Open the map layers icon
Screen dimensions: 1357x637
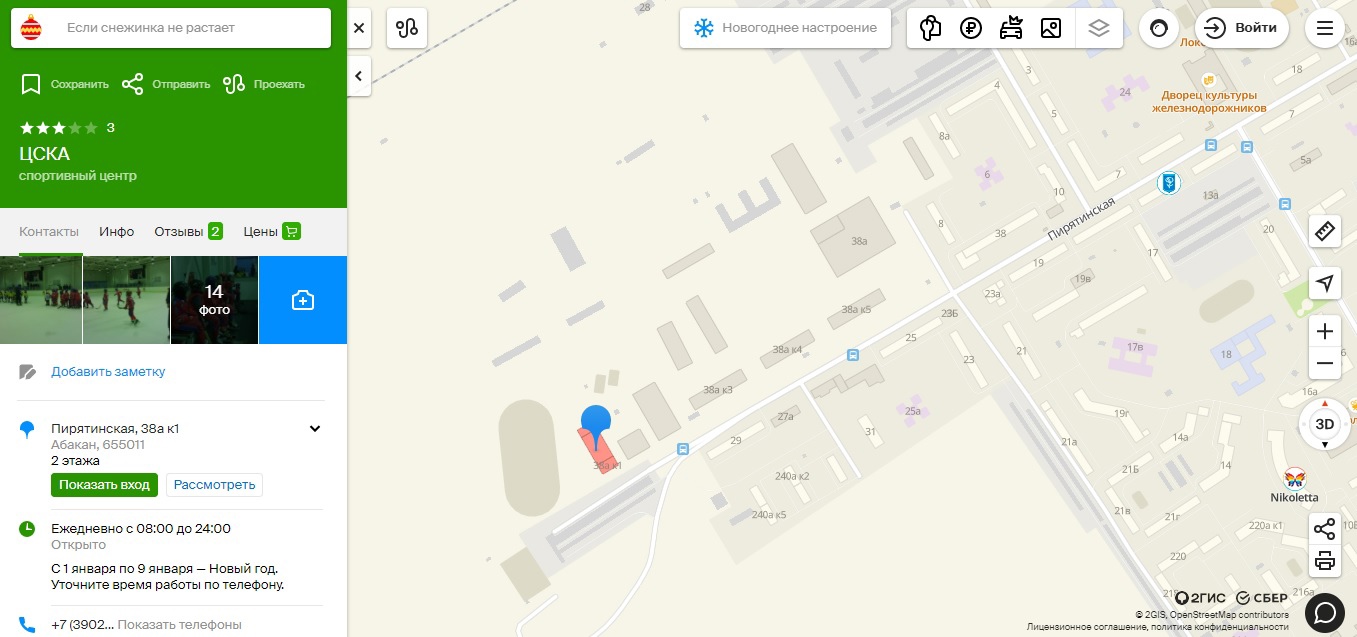1099,28
